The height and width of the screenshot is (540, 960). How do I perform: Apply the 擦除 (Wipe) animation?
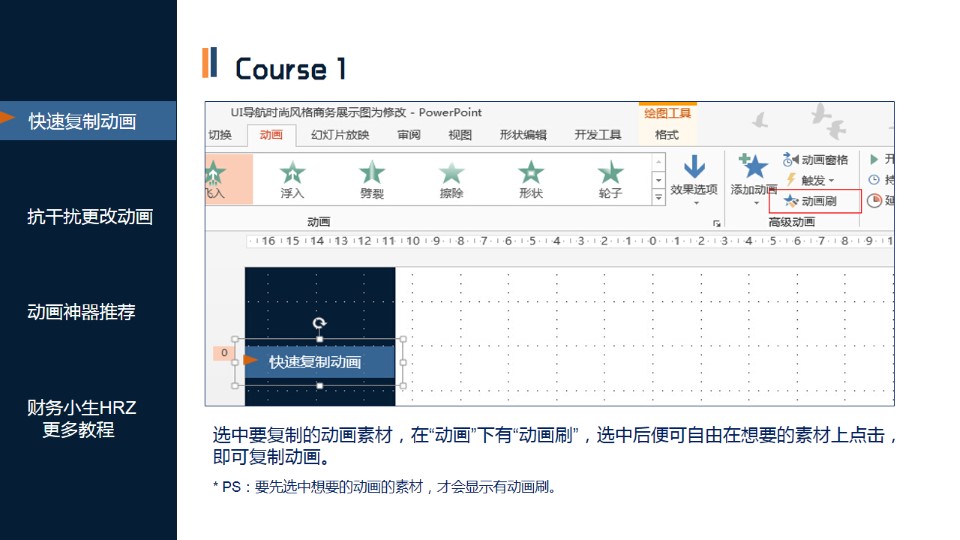click(x=451, y=180)
